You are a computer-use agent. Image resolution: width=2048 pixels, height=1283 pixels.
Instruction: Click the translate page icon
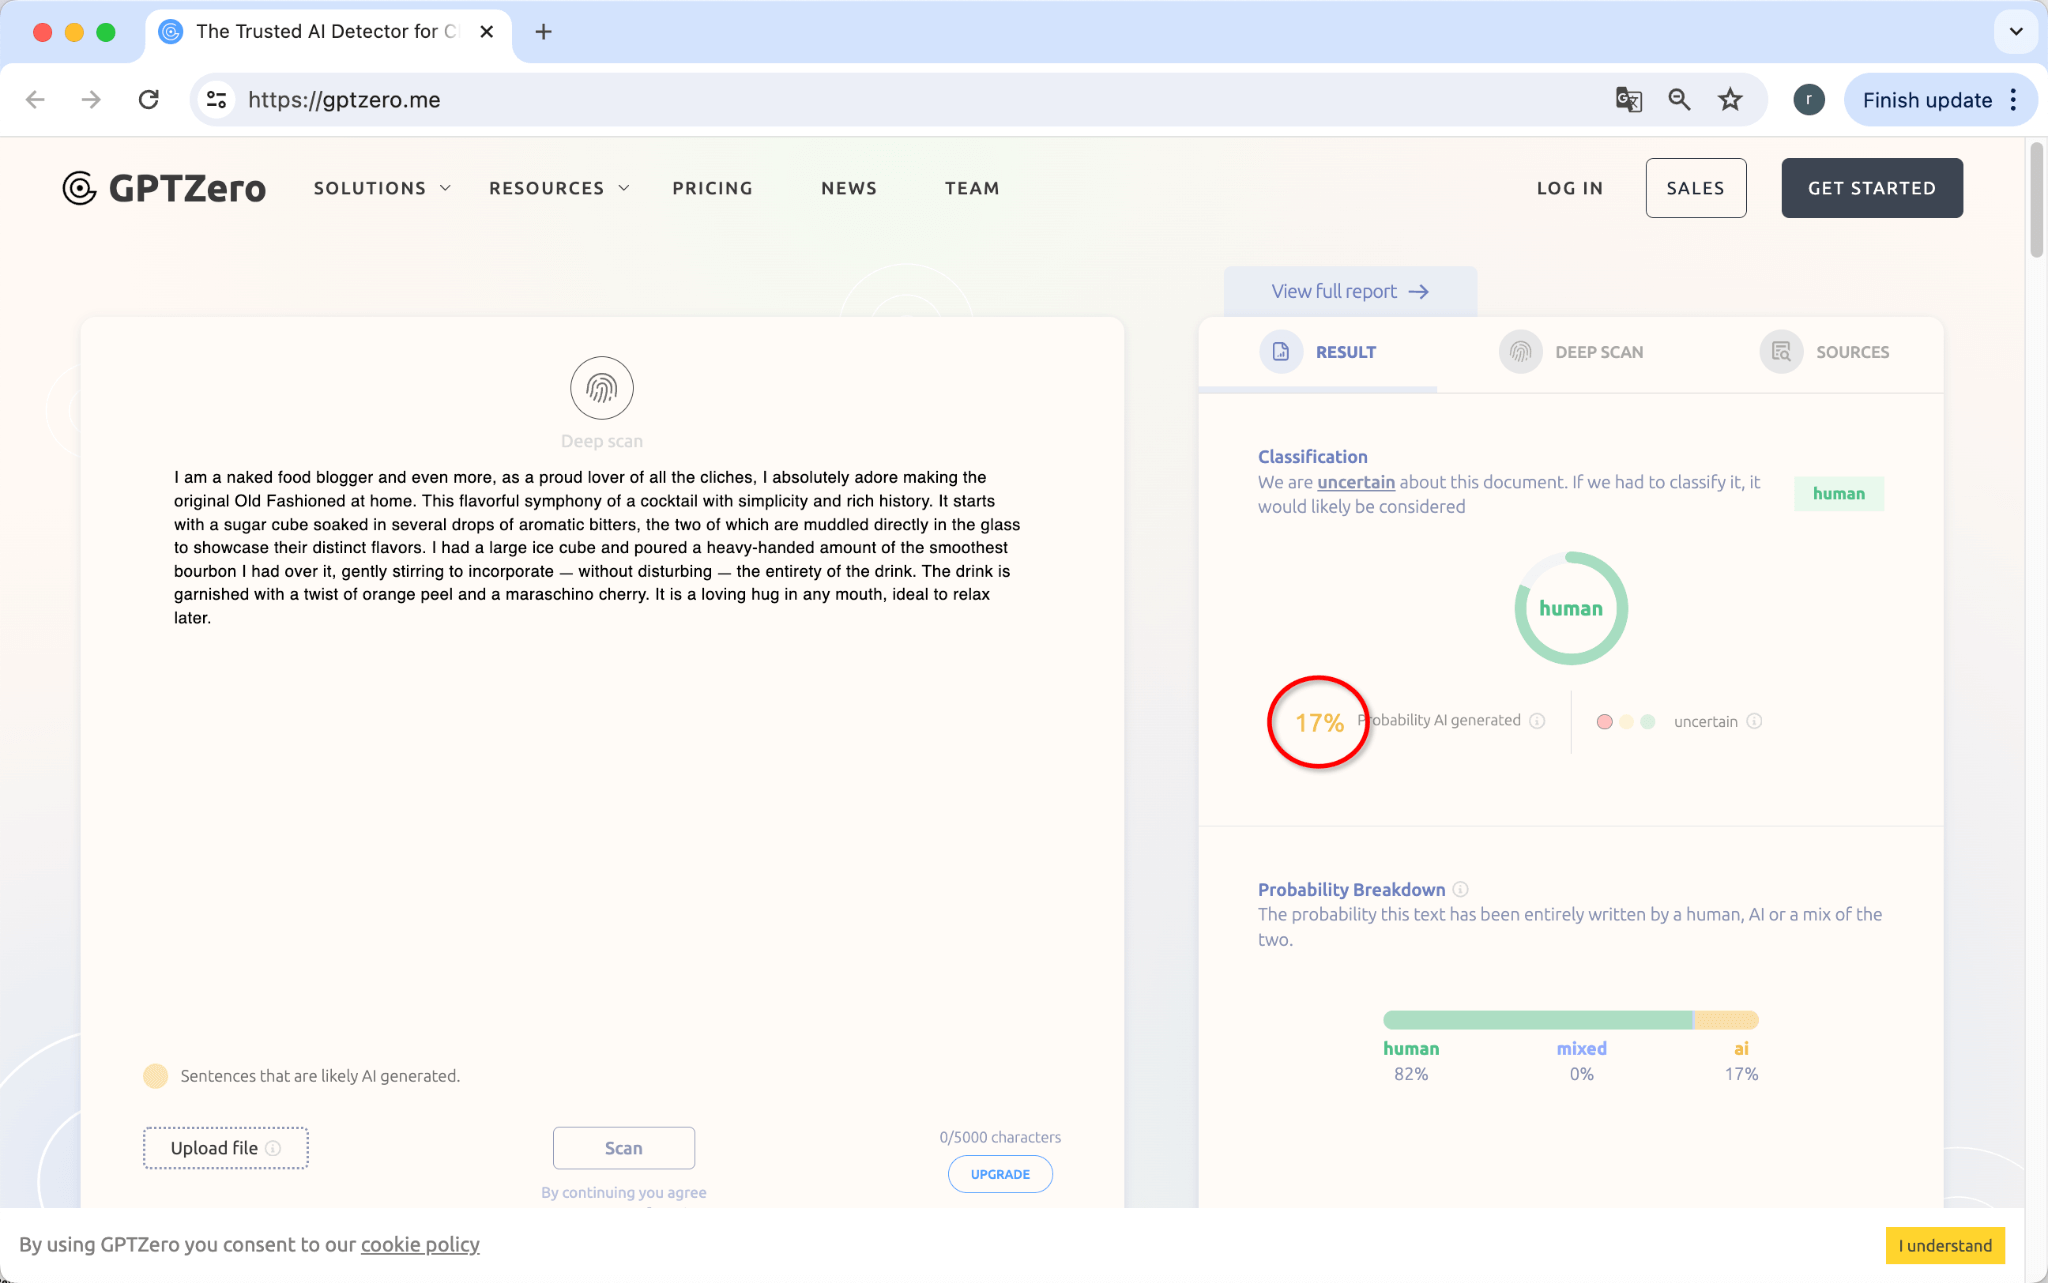click(x=1628, y=100)
